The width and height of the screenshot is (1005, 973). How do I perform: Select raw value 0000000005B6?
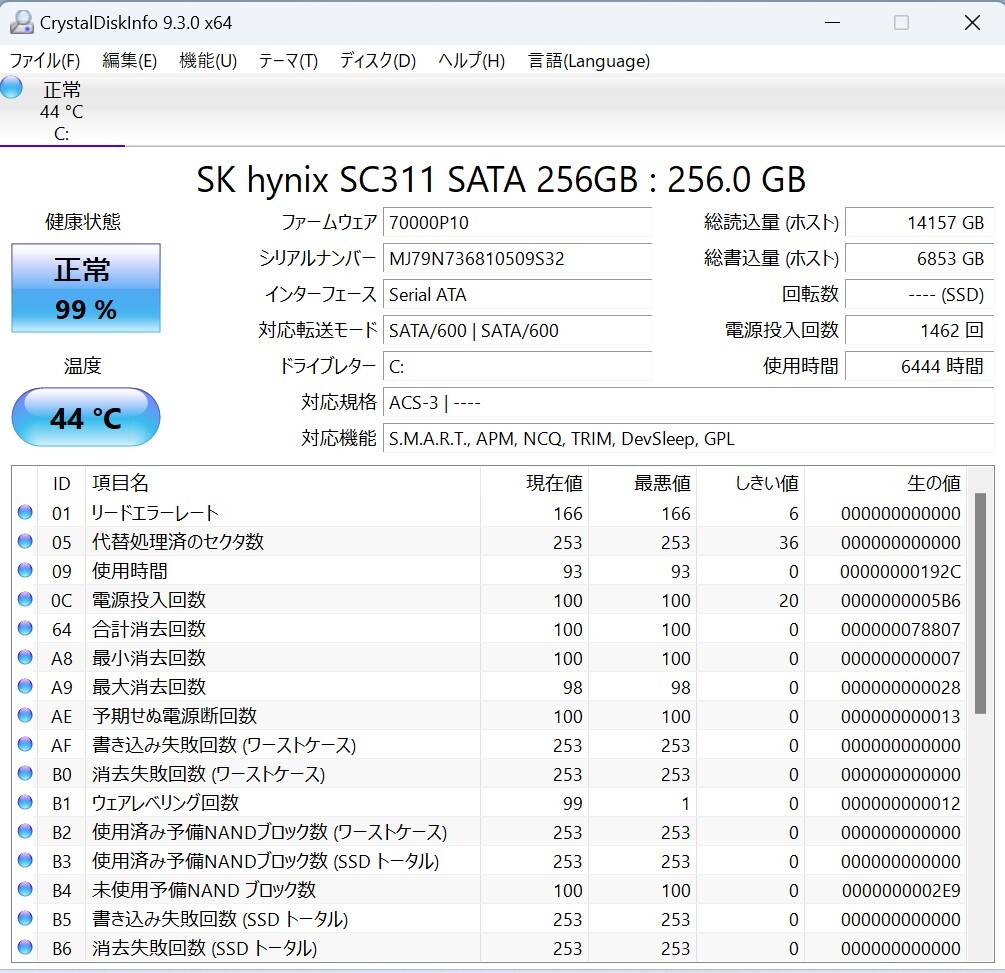point(900,600)
